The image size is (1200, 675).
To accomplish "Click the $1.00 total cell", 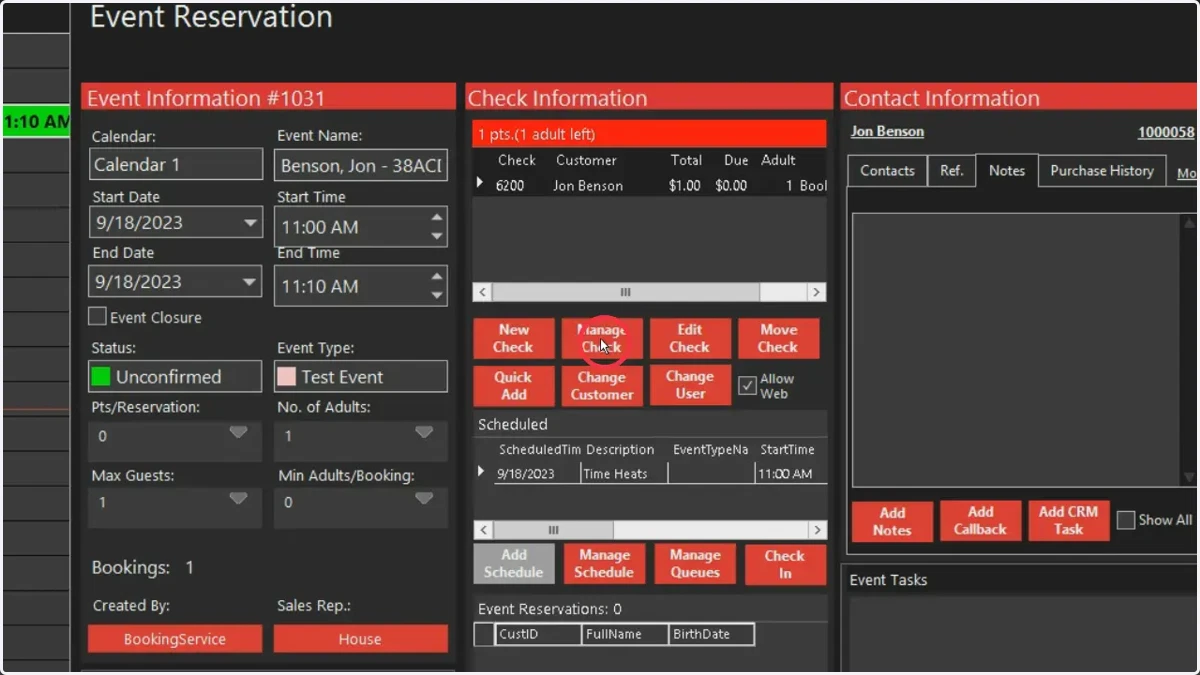I will 684,186.
